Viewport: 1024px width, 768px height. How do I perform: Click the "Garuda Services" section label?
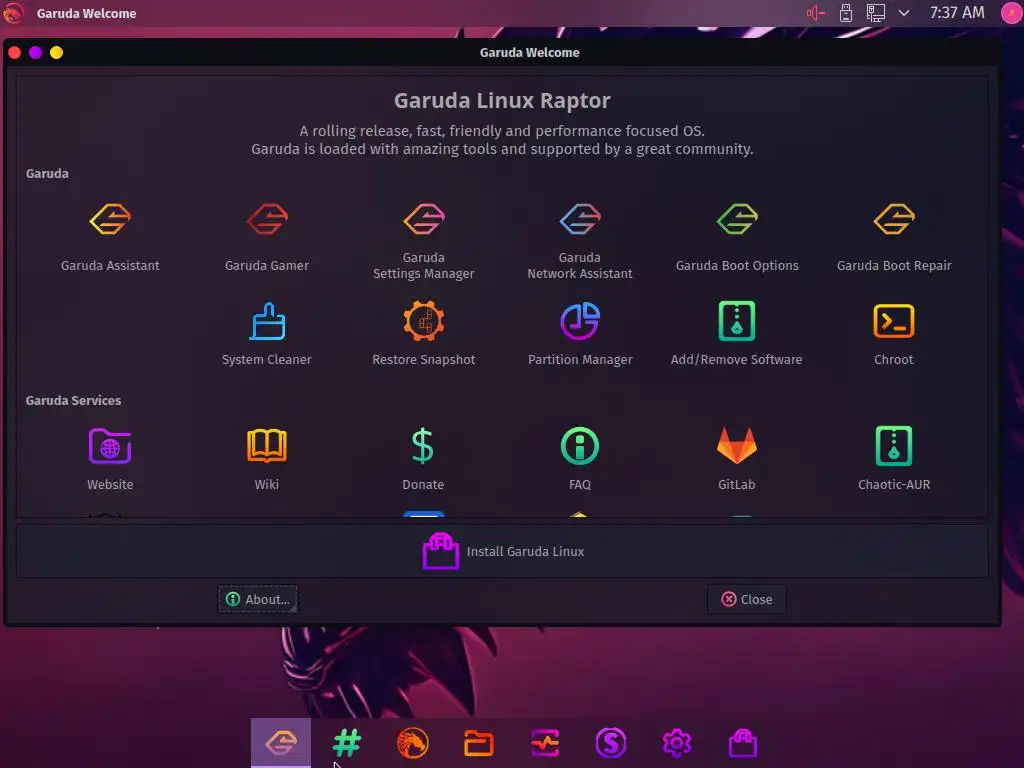coord(73,400)
